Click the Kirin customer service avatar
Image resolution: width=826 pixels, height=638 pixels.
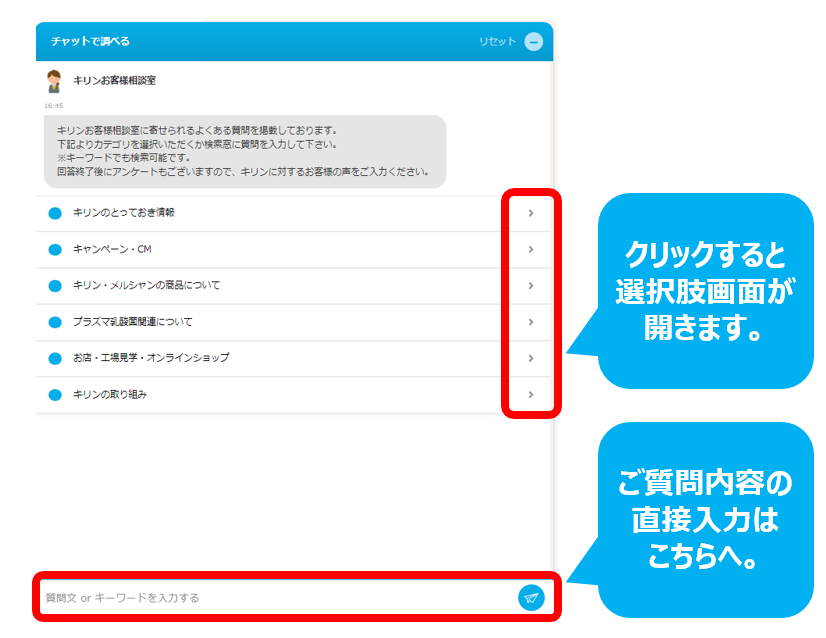(x=54, y=81)
